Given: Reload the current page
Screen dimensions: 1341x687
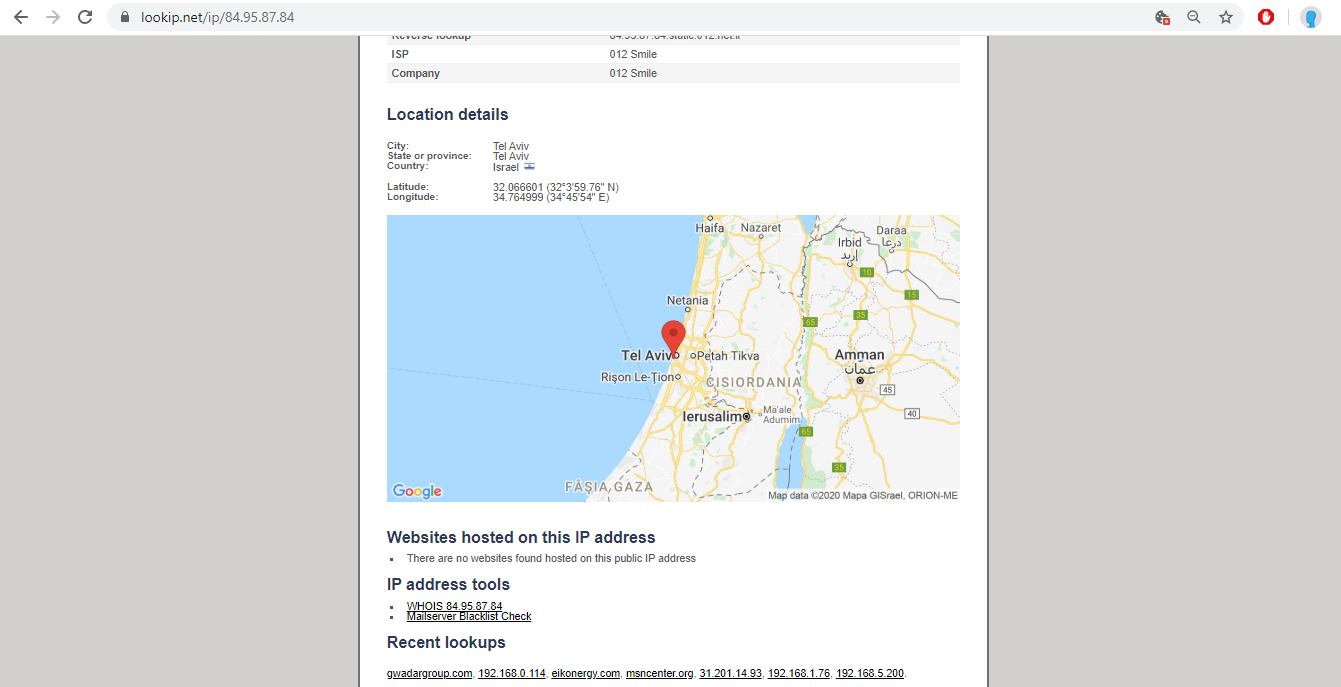Looking at the screenshot, I should [x=86, y=17].
